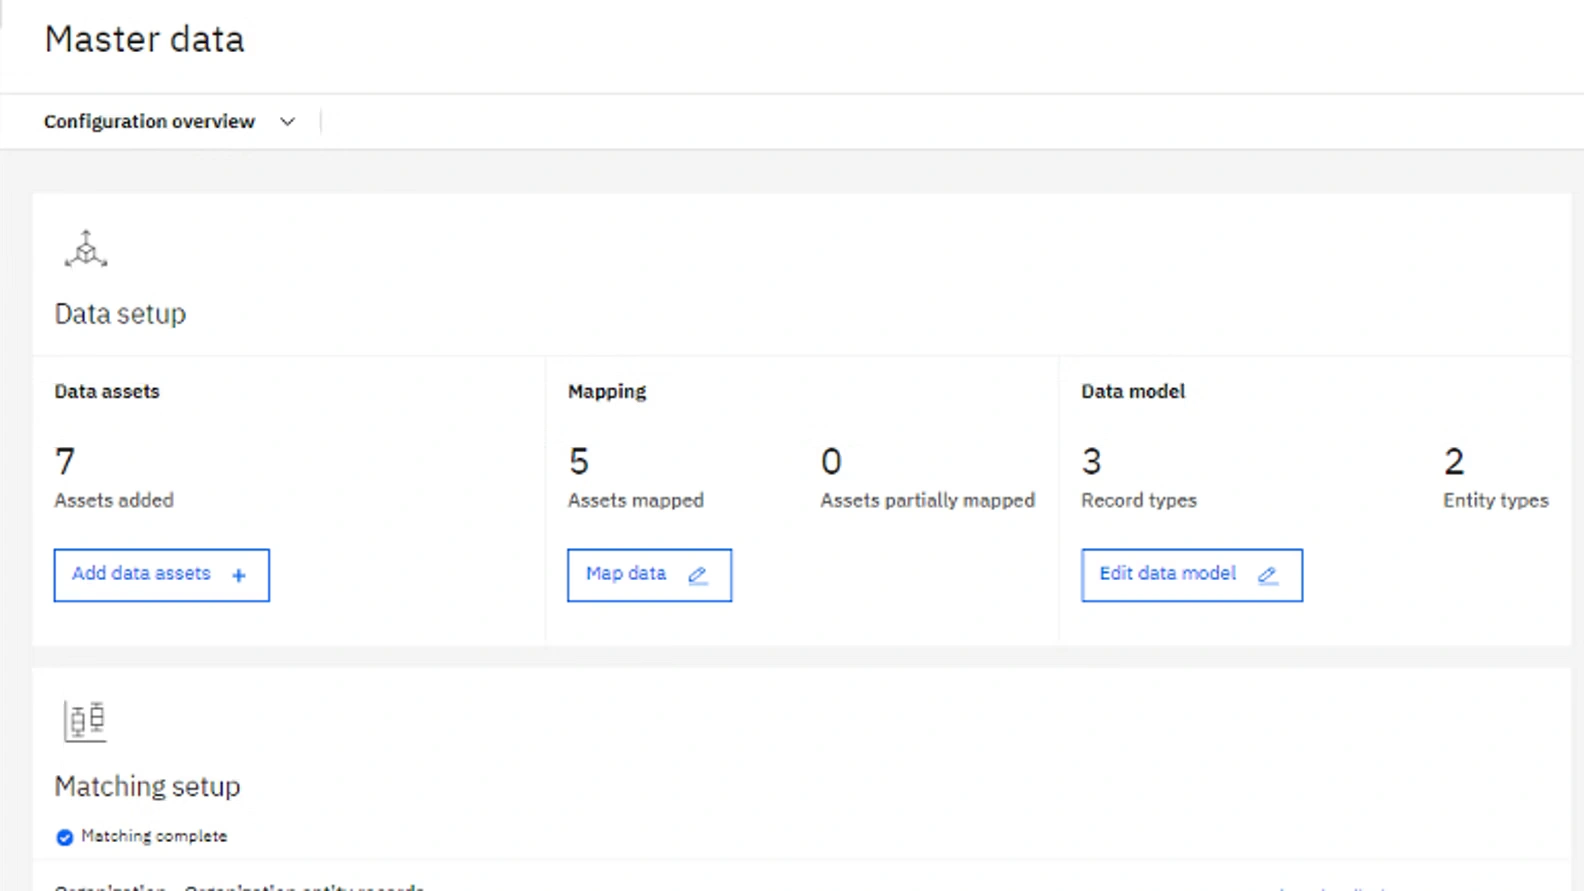Click the Master data page title
This screenshot has height=891, width=1584.
click(144, 40)
